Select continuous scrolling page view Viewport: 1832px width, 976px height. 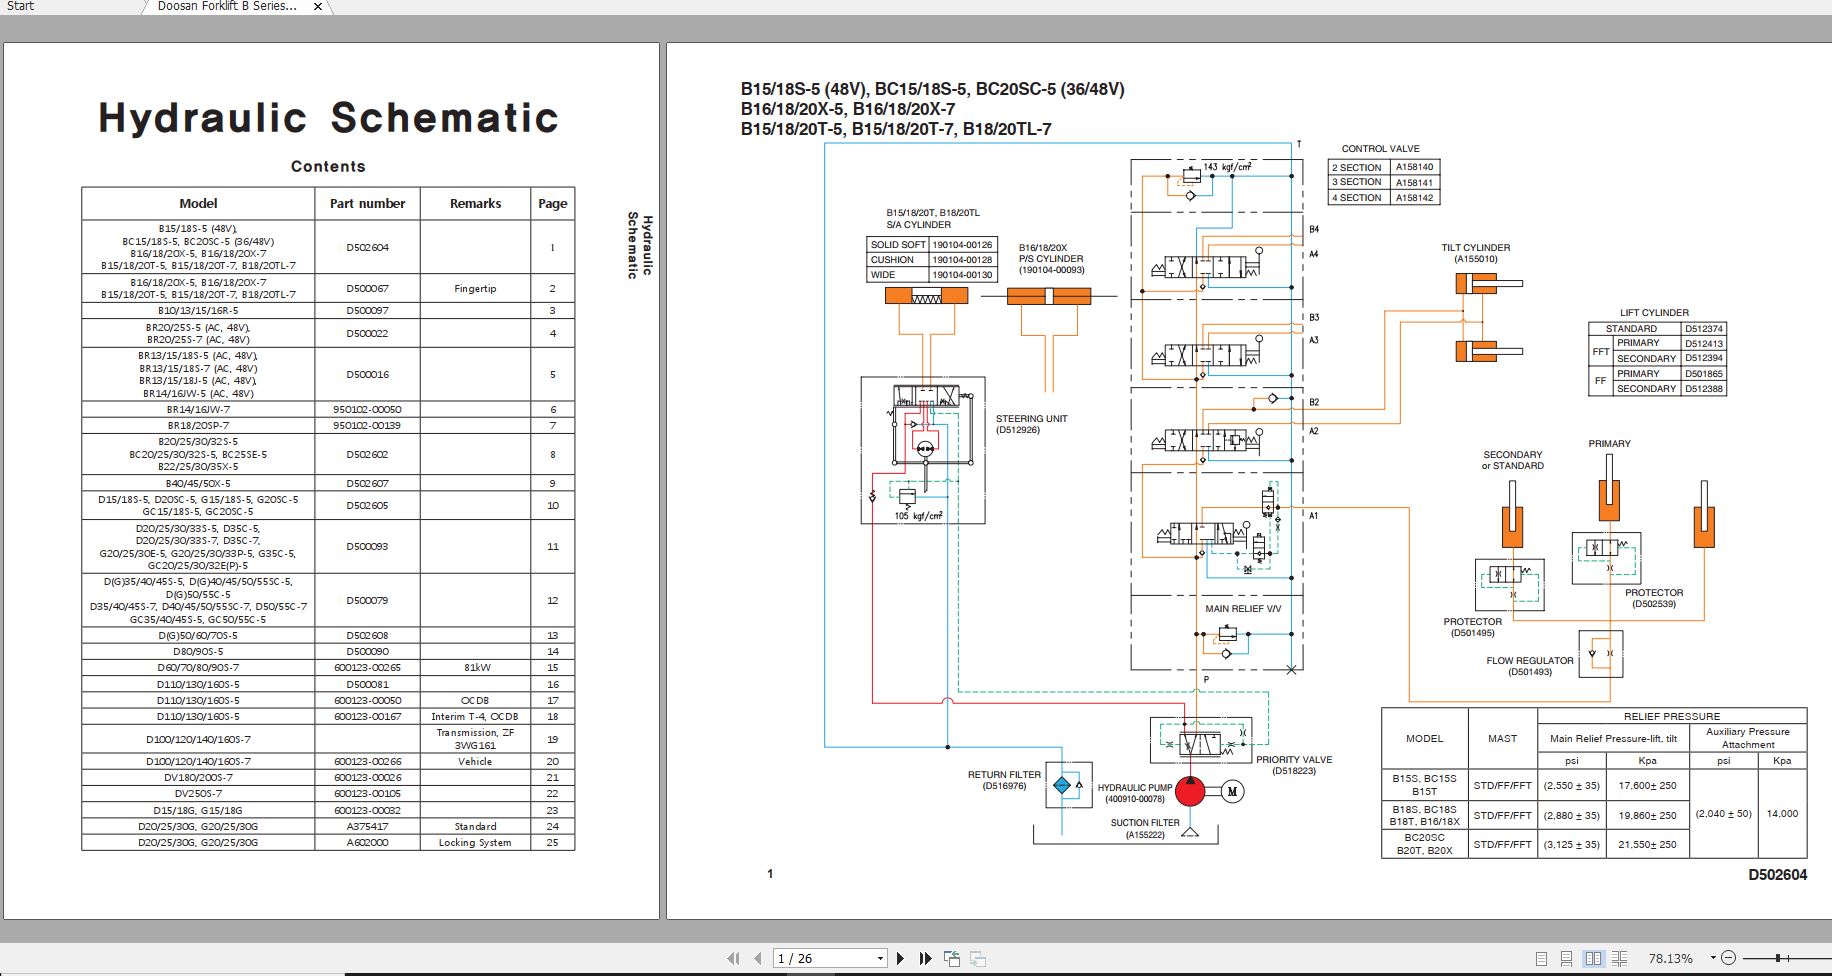(1568, 958)
